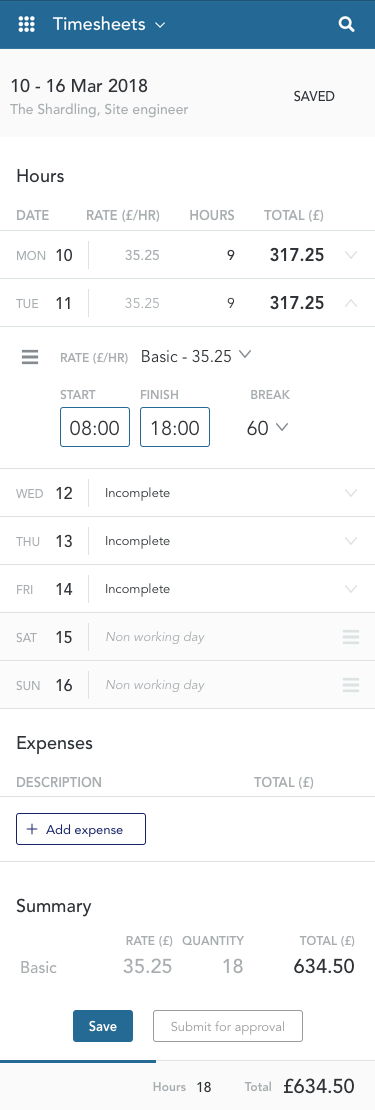Screen dimensions: 375x1110
Task: Edit the Finish time field 18:00
Action: coord(175,428)
